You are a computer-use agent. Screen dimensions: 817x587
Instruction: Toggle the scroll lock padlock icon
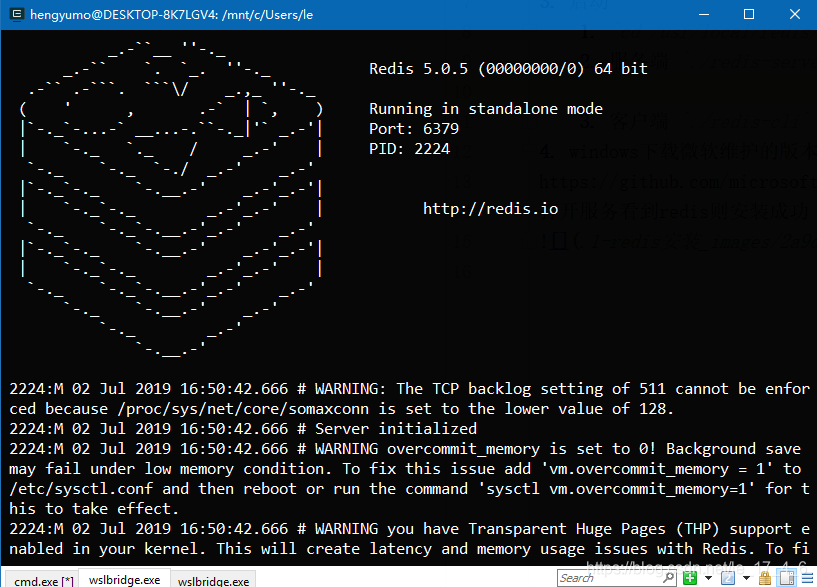pyautogui.click(x=765, y=578)
